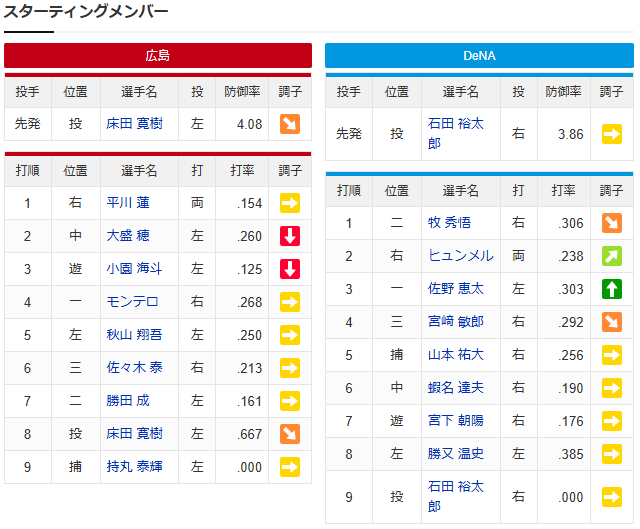Open player page for 宮﨑 敏郎
Image resolution: width=640 pixels, height=529 pixels.
(456, 322)
